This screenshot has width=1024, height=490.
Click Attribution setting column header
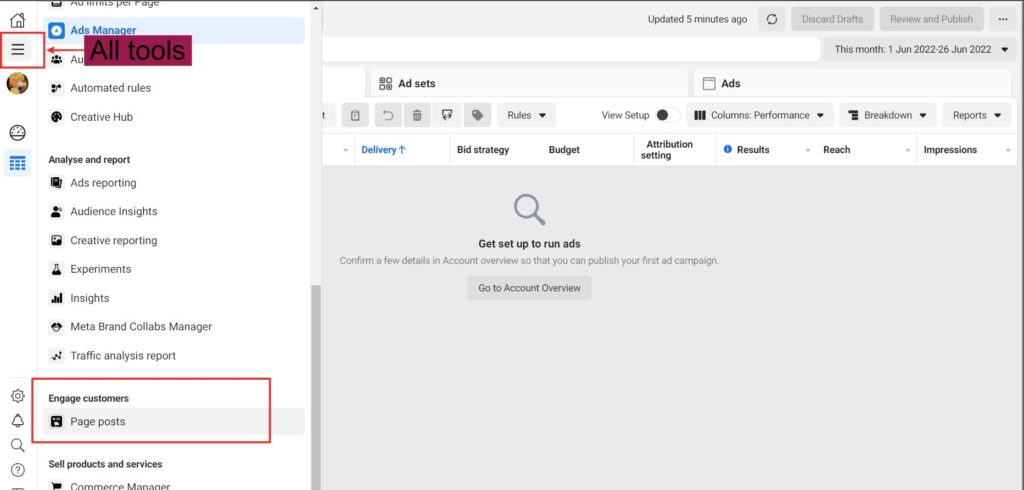point(669,150)
